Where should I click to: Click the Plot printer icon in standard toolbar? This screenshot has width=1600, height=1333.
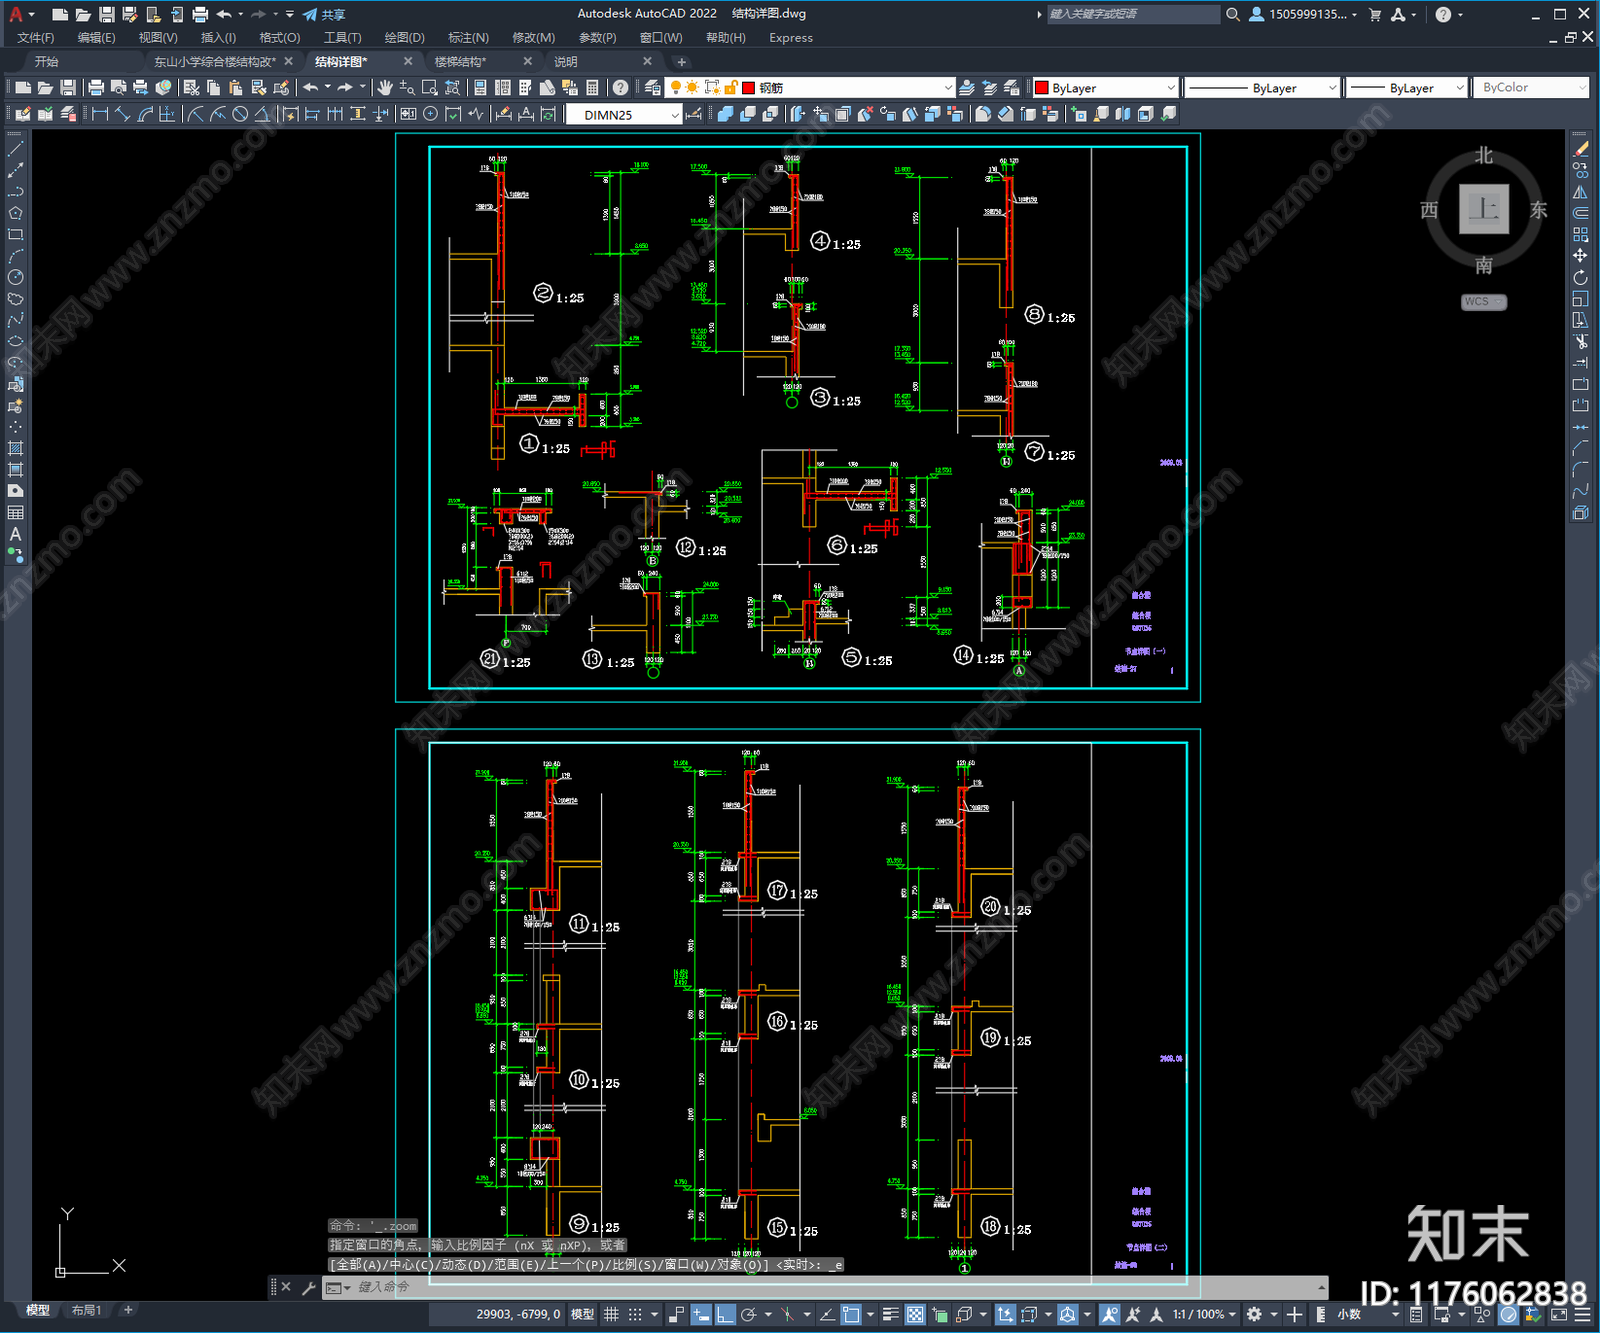[x=96, y=88]
